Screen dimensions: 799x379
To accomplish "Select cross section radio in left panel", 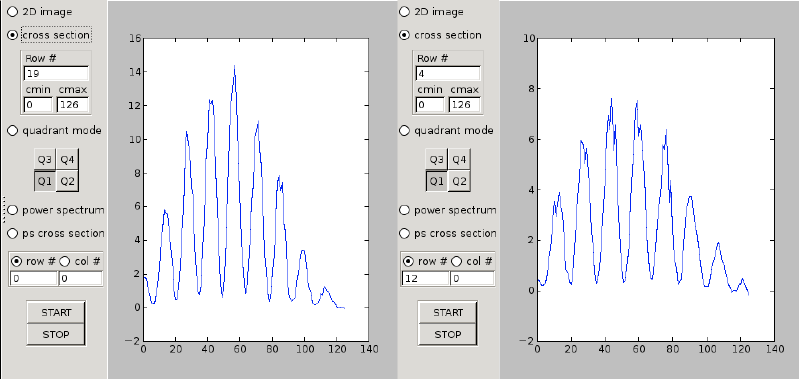I will coord(13,35).
